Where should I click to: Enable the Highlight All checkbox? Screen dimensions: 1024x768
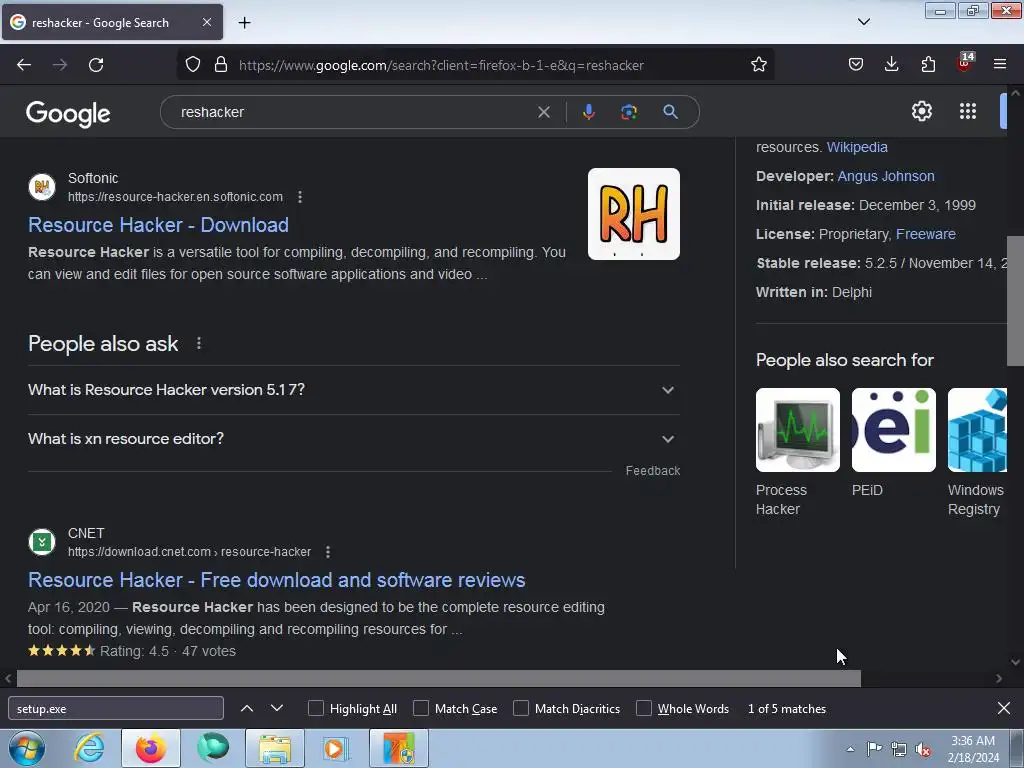pos(315,709)
